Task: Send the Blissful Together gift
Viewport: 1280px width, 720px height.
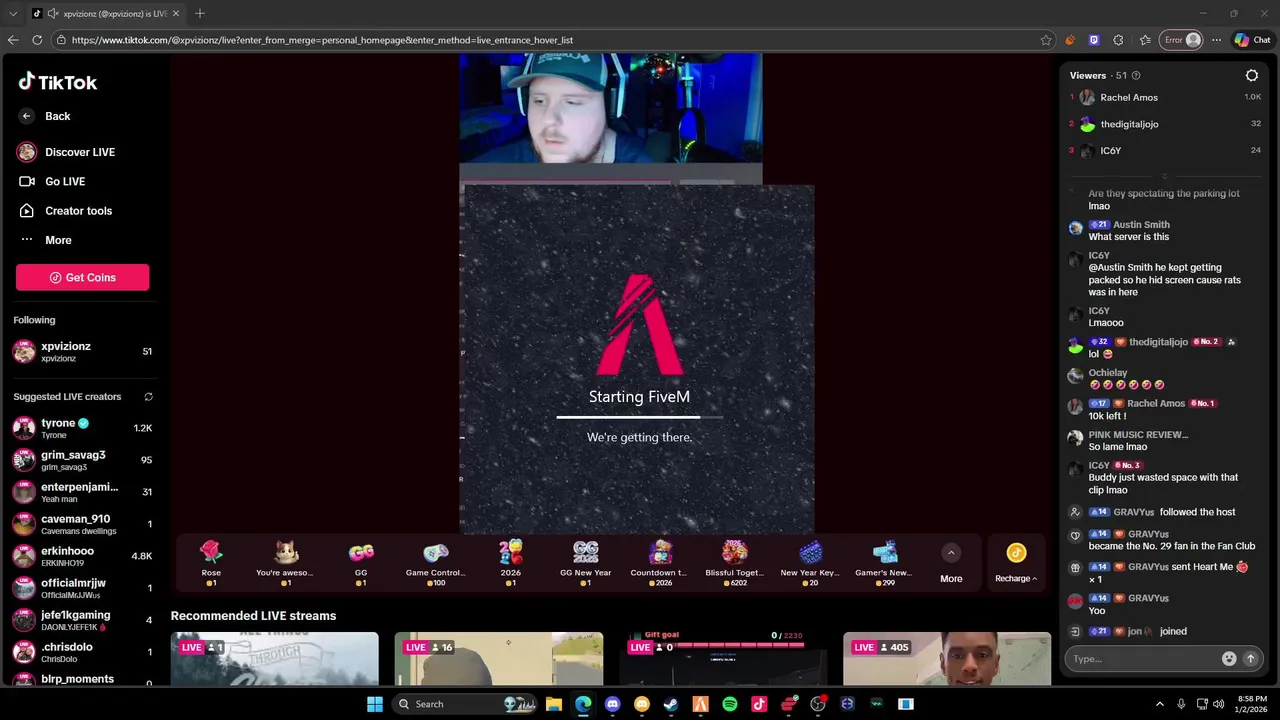Action: (x=735, y=563)
